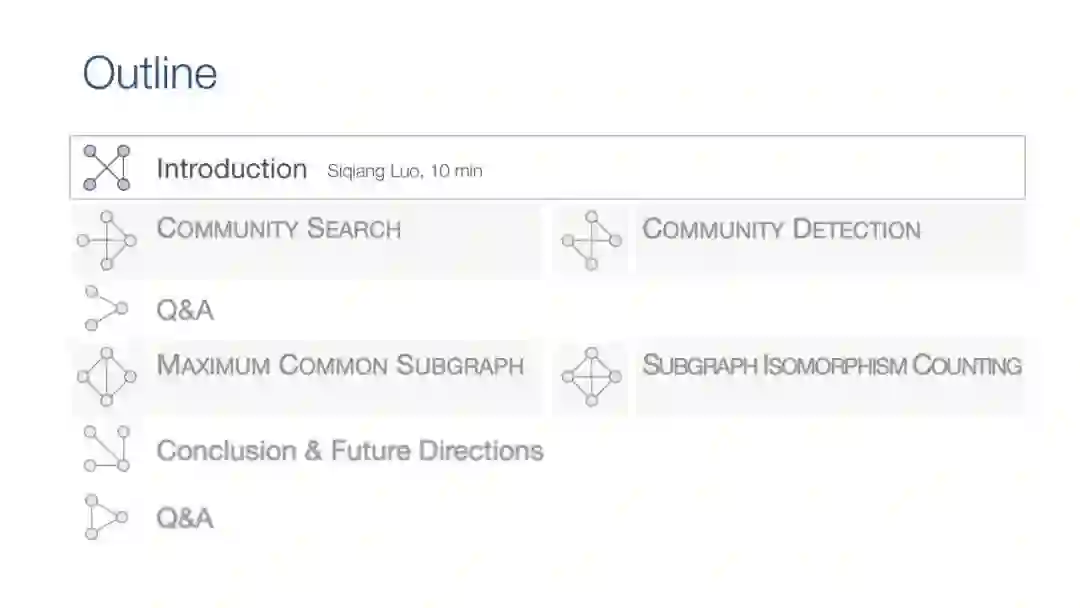Jump to Subgraph Isomorphism Counting section
1080x608 pixels.
pyautogui.click(x=831, y=365)
